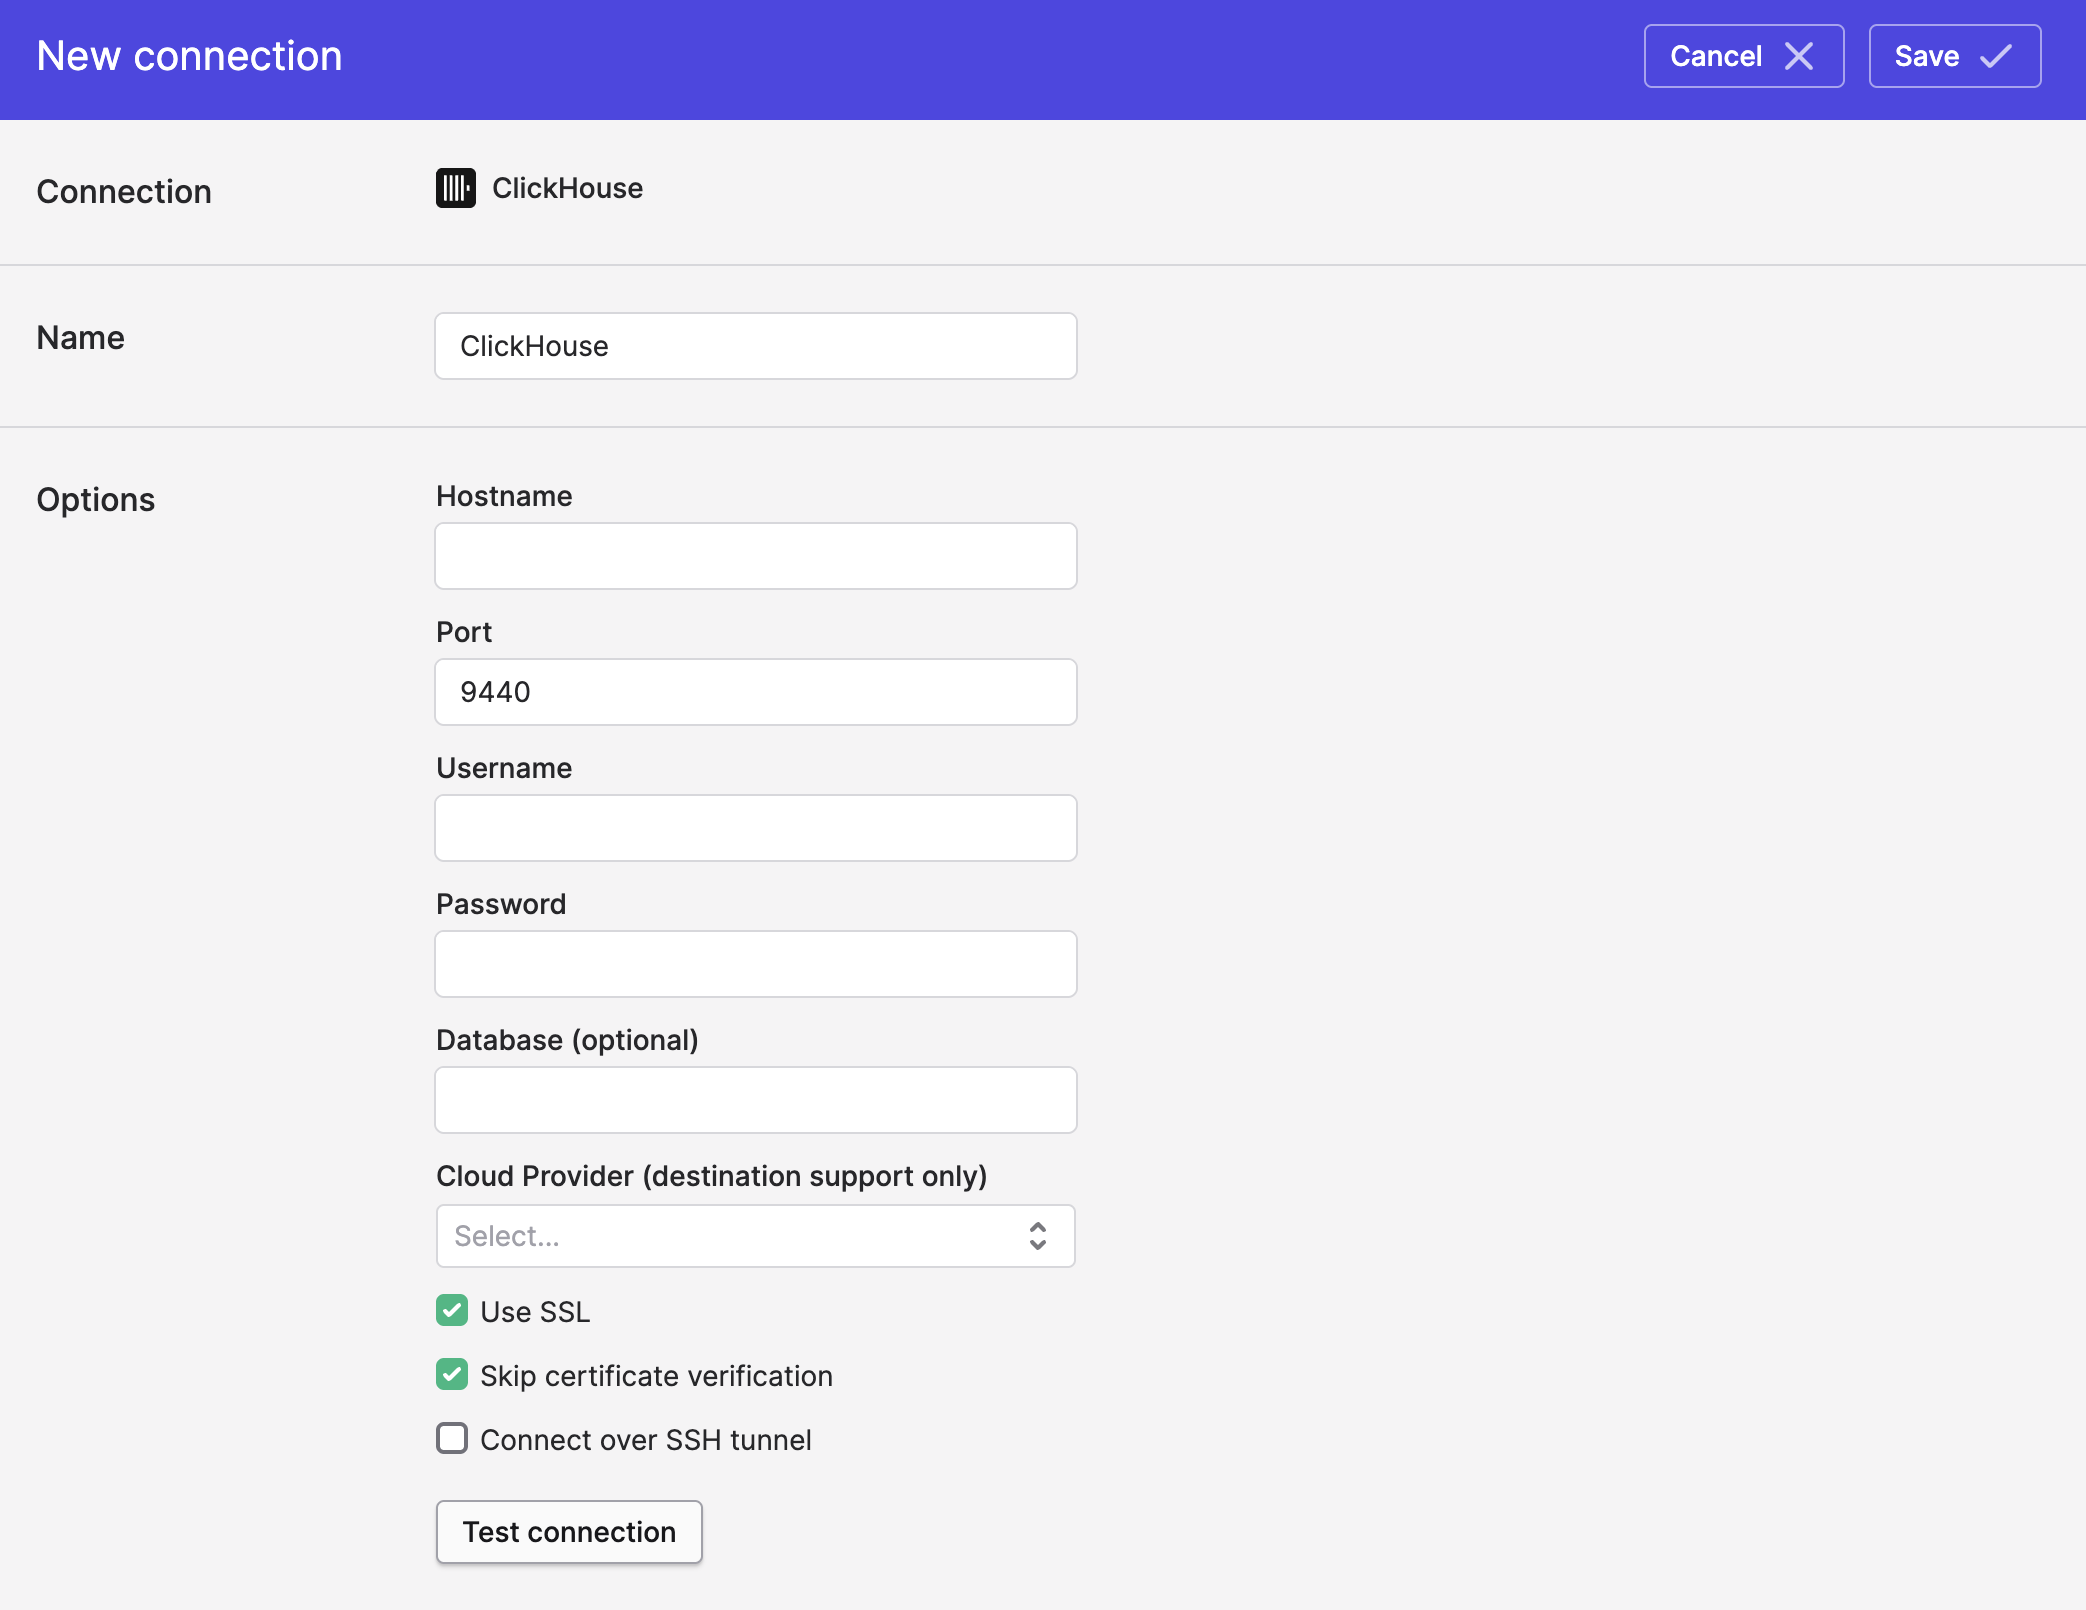
Task: Click the Password field label
Action: [x=501, y=904]
